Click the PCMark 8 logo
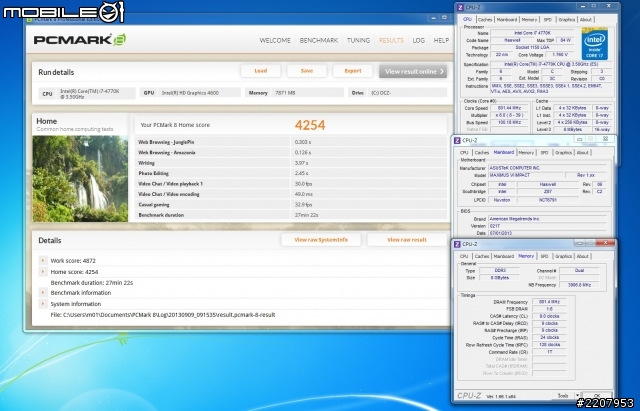Image resolution: width=640 pixels, height=411 pixels. [80, 40]
